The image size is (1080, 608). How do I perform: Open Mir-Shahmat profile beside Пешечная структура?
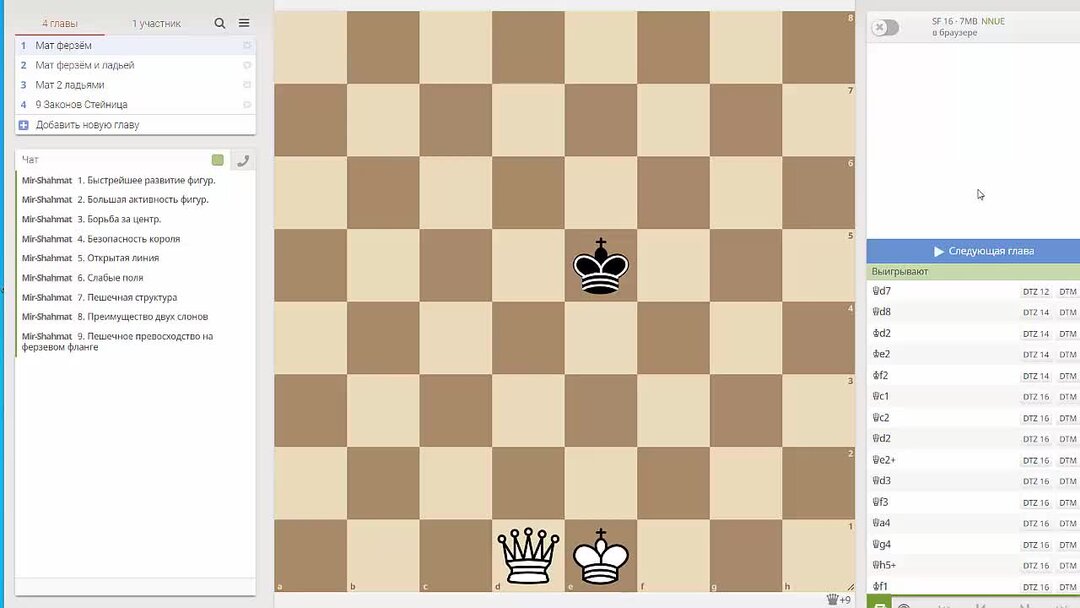pos(47,297)
